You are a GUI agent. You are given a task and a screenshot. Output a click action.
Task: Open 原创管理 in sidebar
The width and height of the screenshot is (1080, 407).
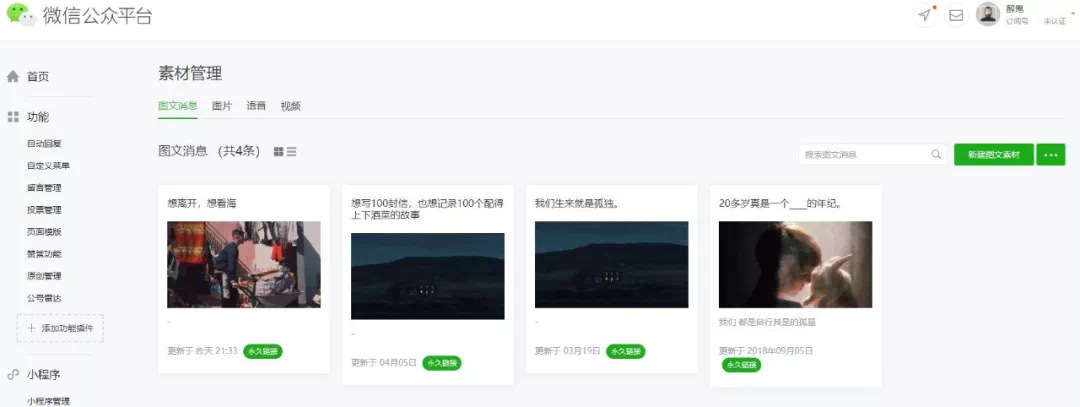(44, 275)
